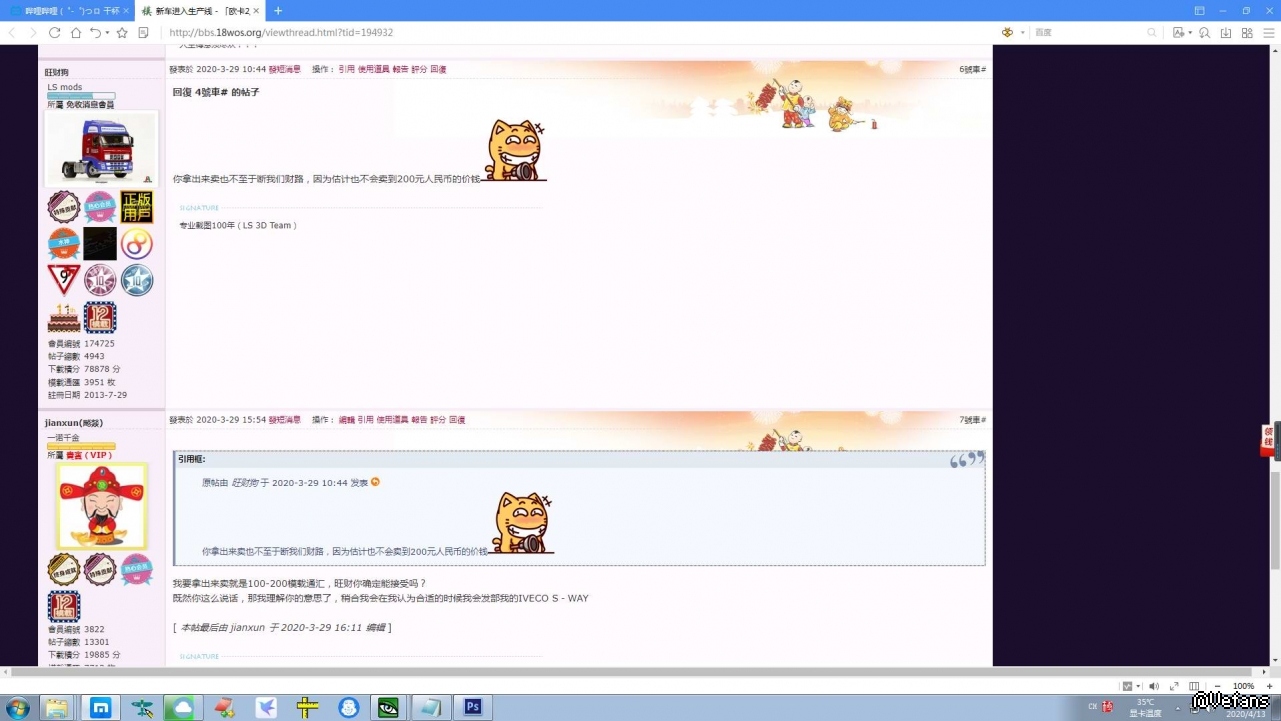Open the browser skin/layout icon in title bar
This screenshot has width=1281, height=721.
pos(1200,11)
